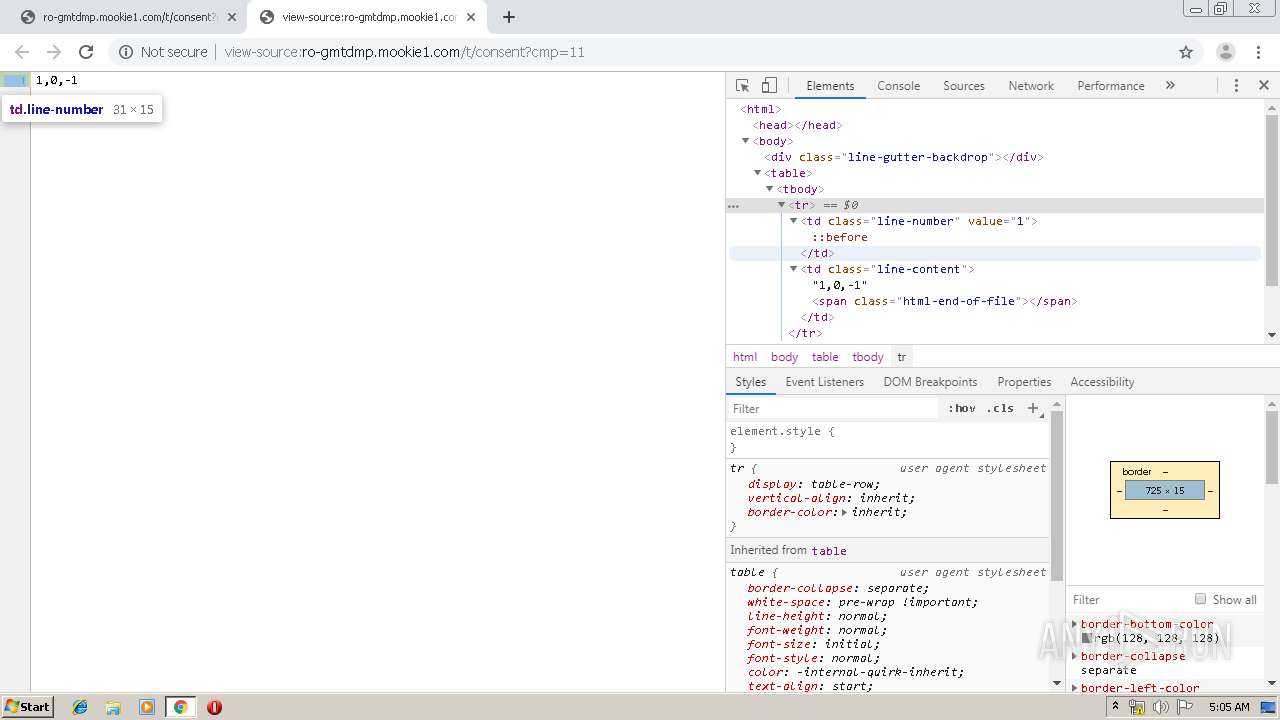Bookmark this page with the star icon
The width and height of the screenshot is (1280, 720).
point(1186,52)
